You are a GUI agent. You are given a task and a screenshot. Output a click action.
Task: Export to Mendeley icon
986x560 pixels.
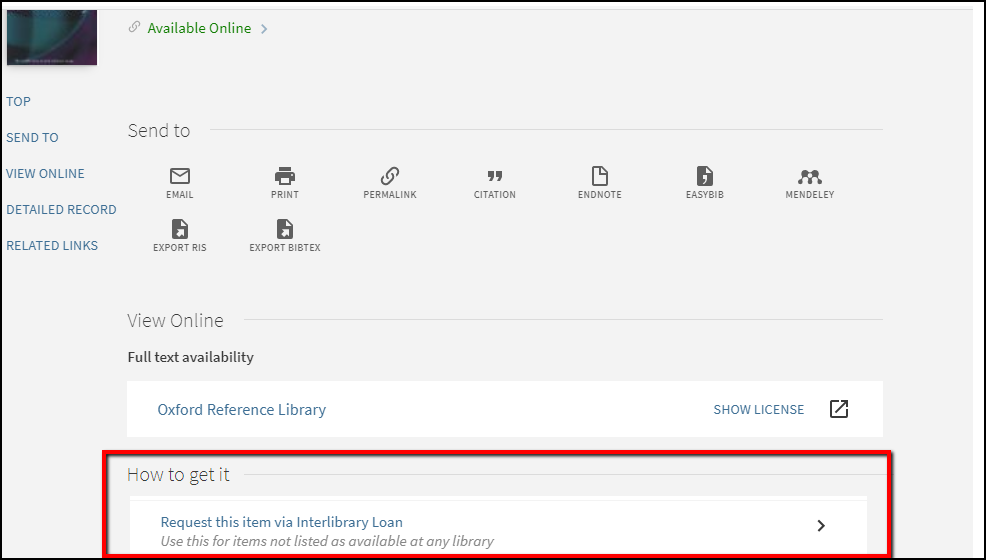pos(809,177)
